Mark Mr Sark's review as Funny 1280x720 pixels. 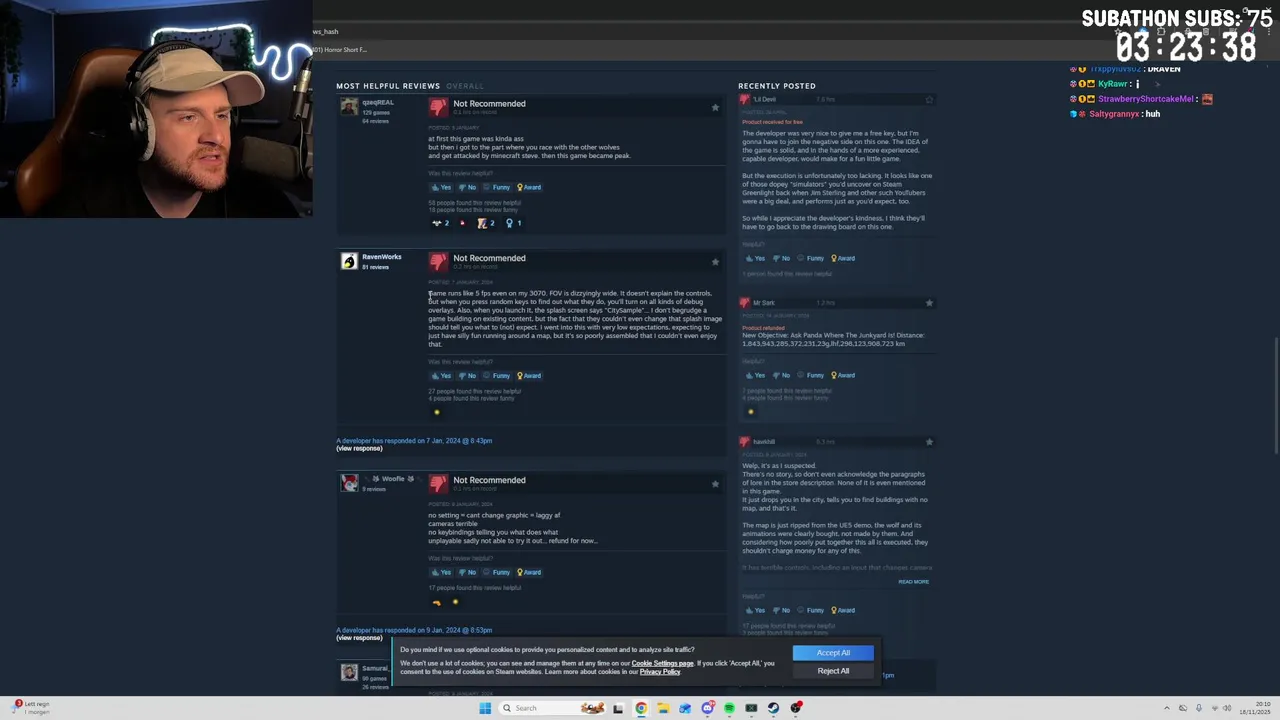[x=811, y=375]
